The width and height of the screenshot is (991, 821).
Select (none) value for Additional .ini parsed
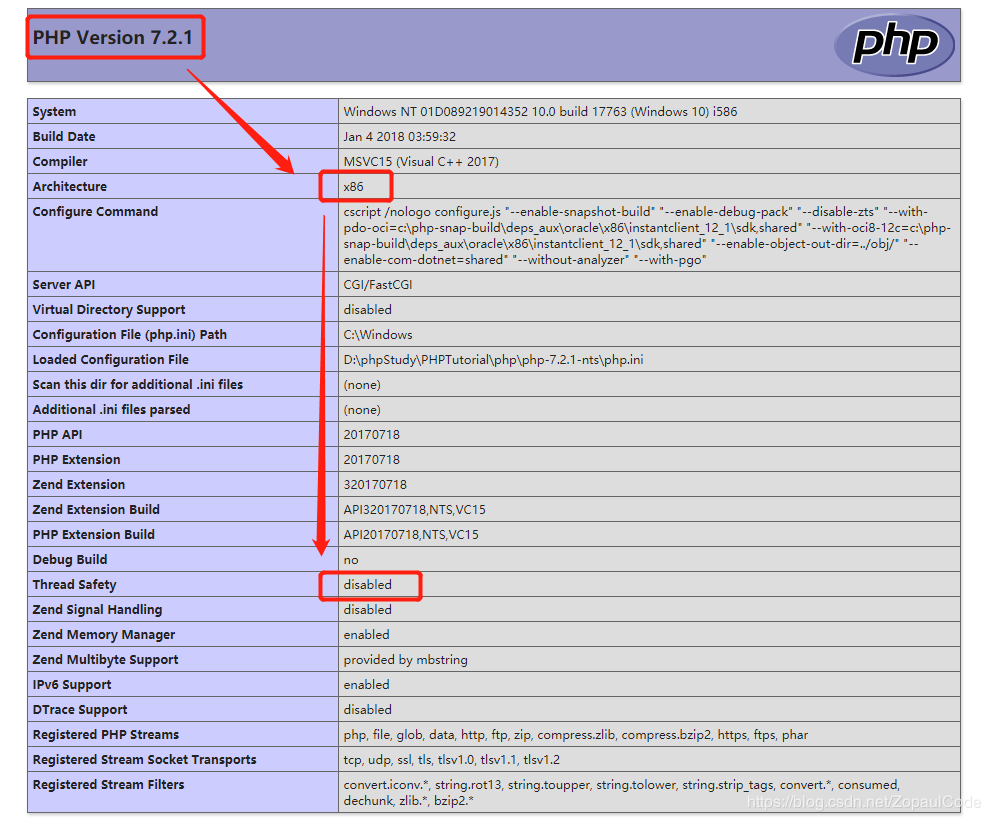pyautogui.click(x=362, y=410)
